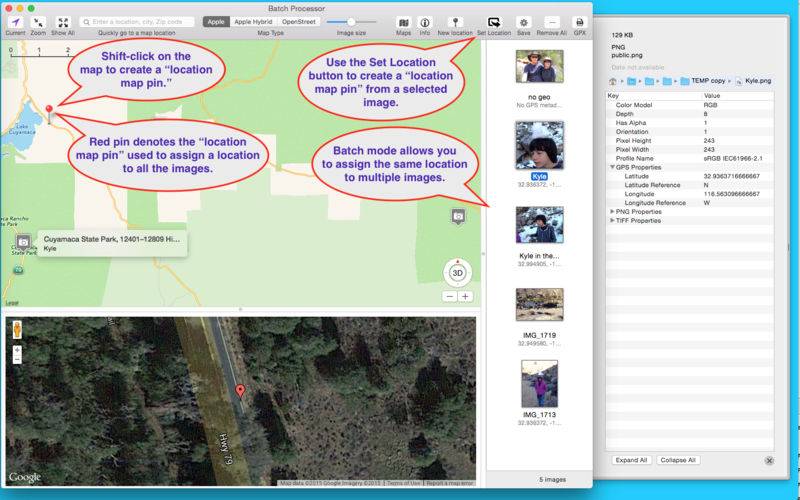
Task: Zoom out the satellite view with minus
Action: [x=17, y=359]
